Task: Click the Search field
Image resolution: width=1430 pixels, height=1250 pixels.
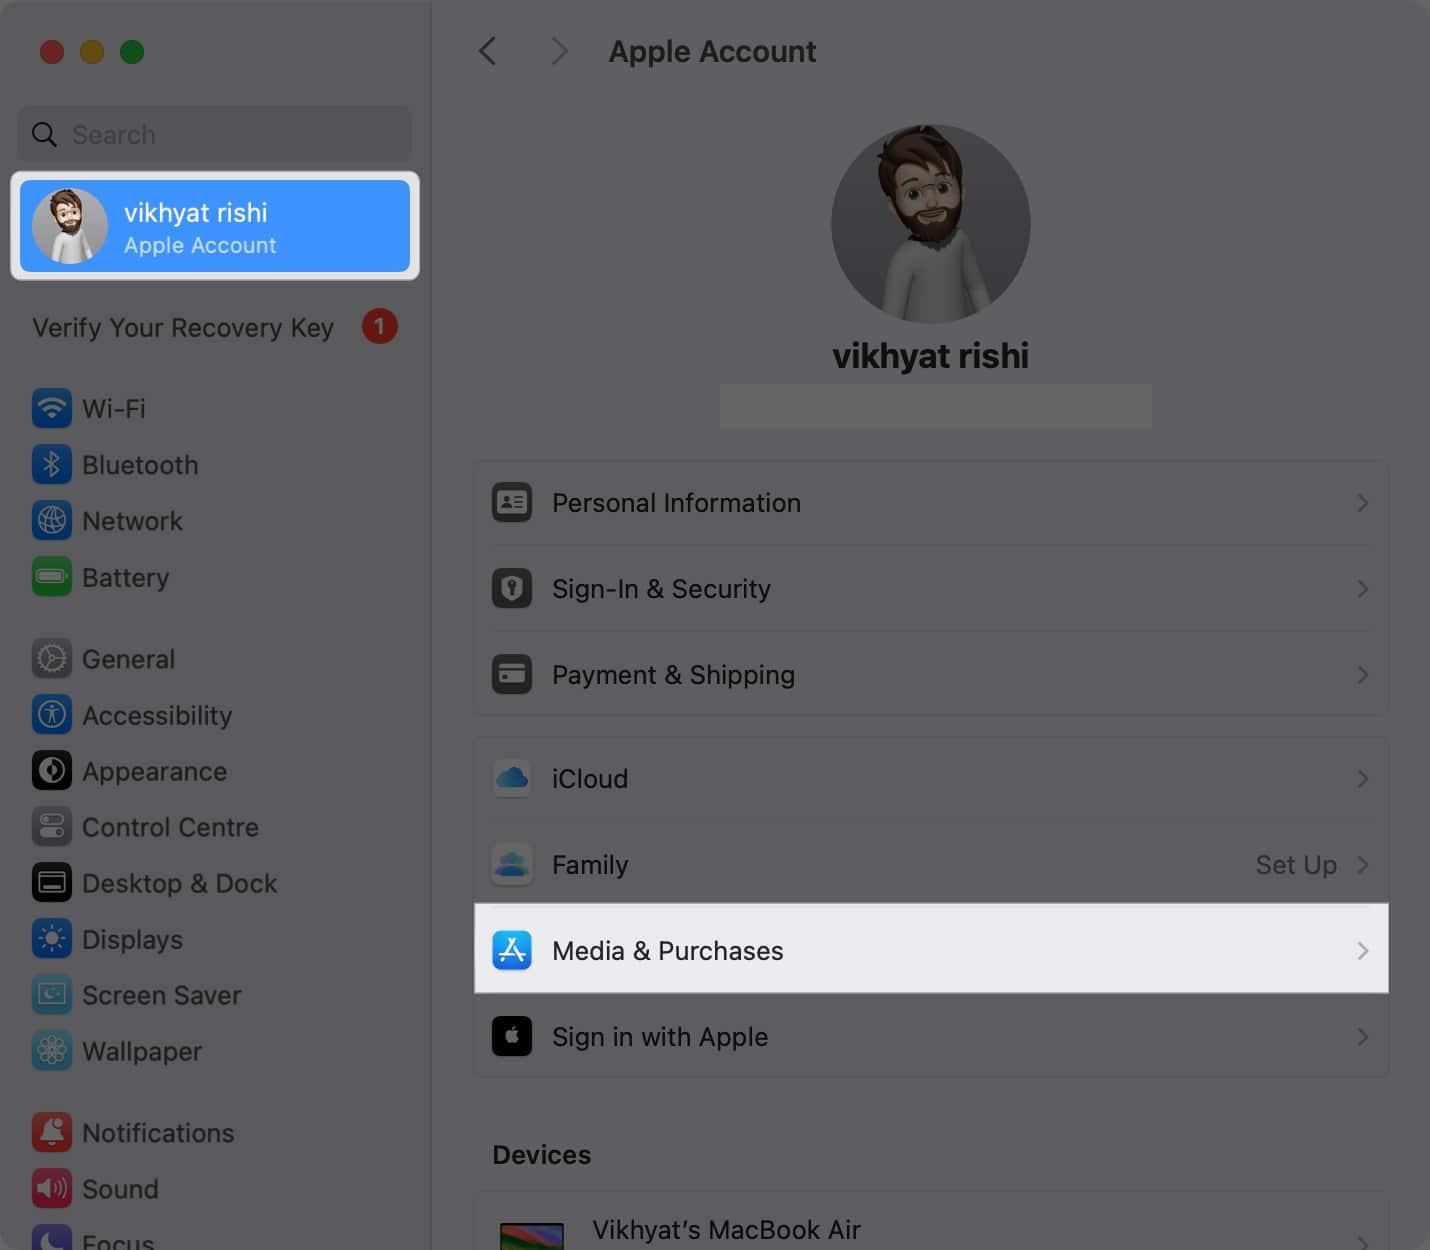Action: click(215, 134)
